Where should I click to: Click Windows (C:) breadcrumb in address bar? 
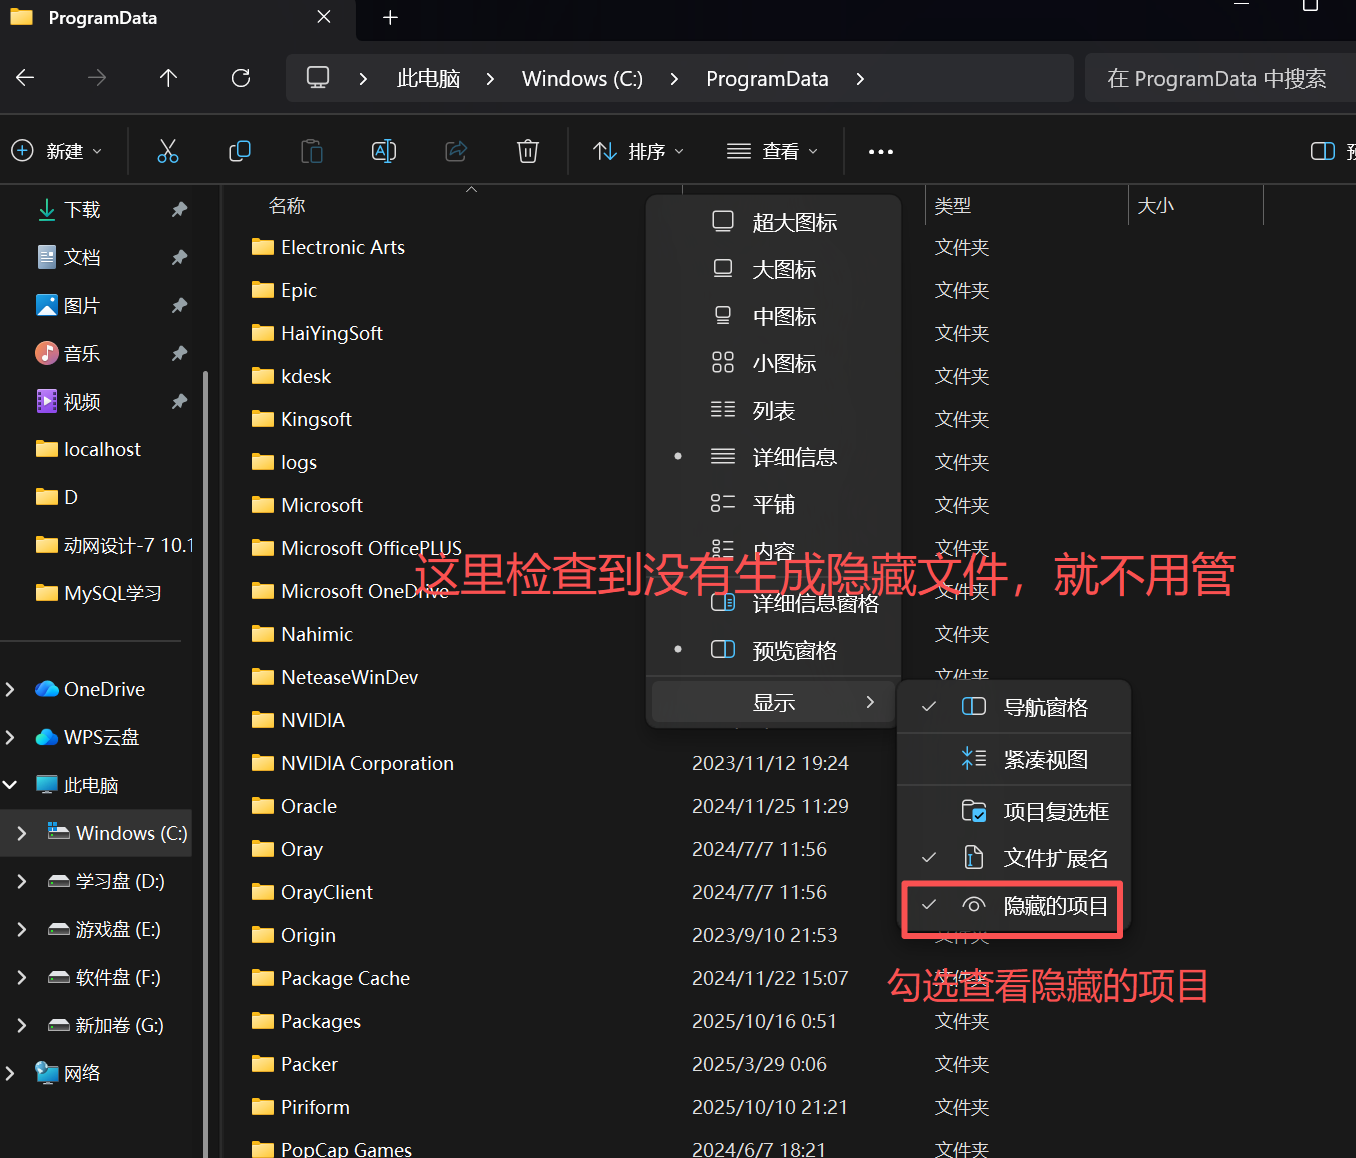(582, 78)
